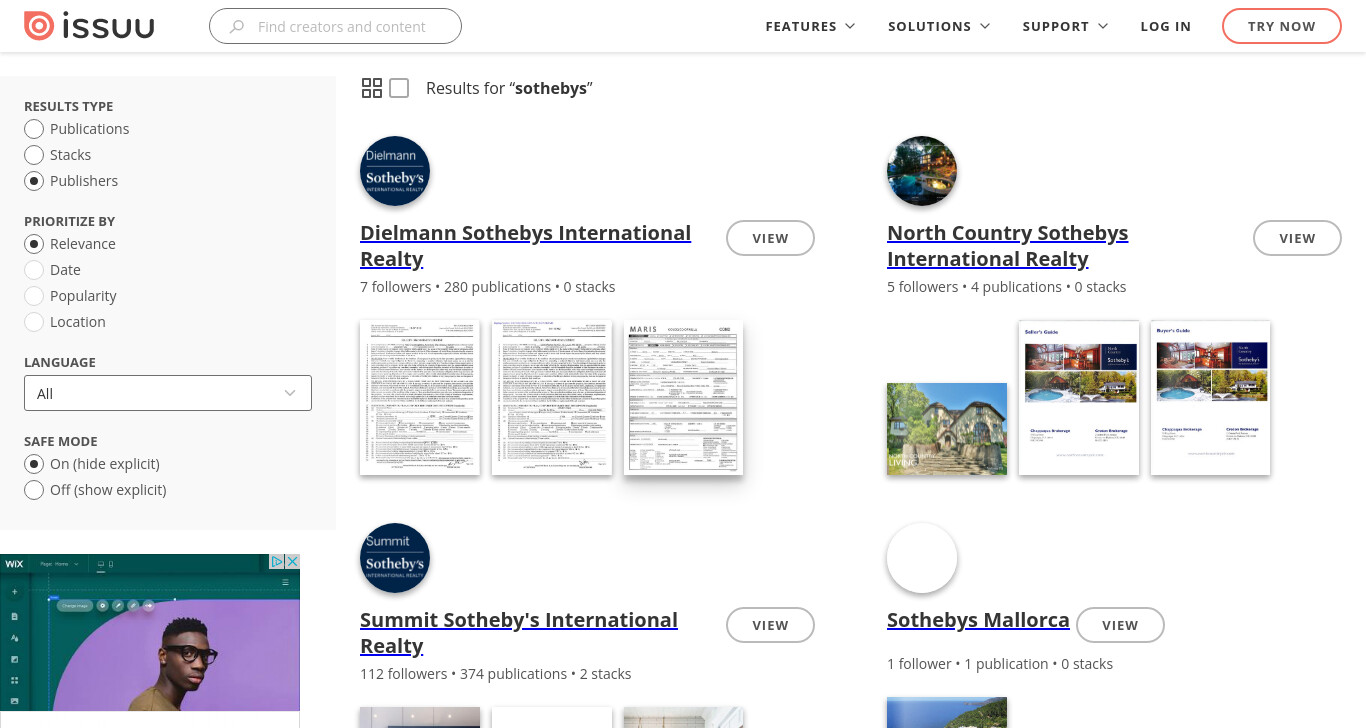Open North Country Sothebys International Realty link
This screenshot has width=1366, height=728.
[1007, 246]
